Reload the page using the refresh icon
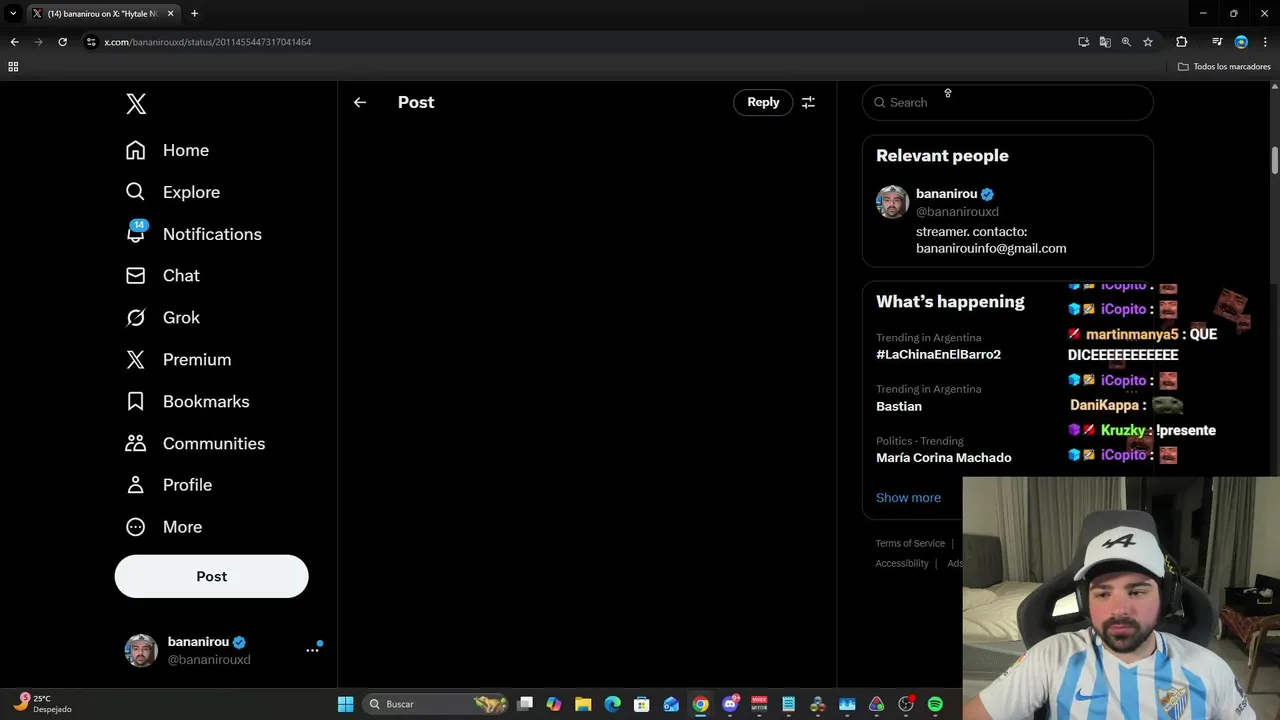This screenshot has height=720, width=1280. 62,42
